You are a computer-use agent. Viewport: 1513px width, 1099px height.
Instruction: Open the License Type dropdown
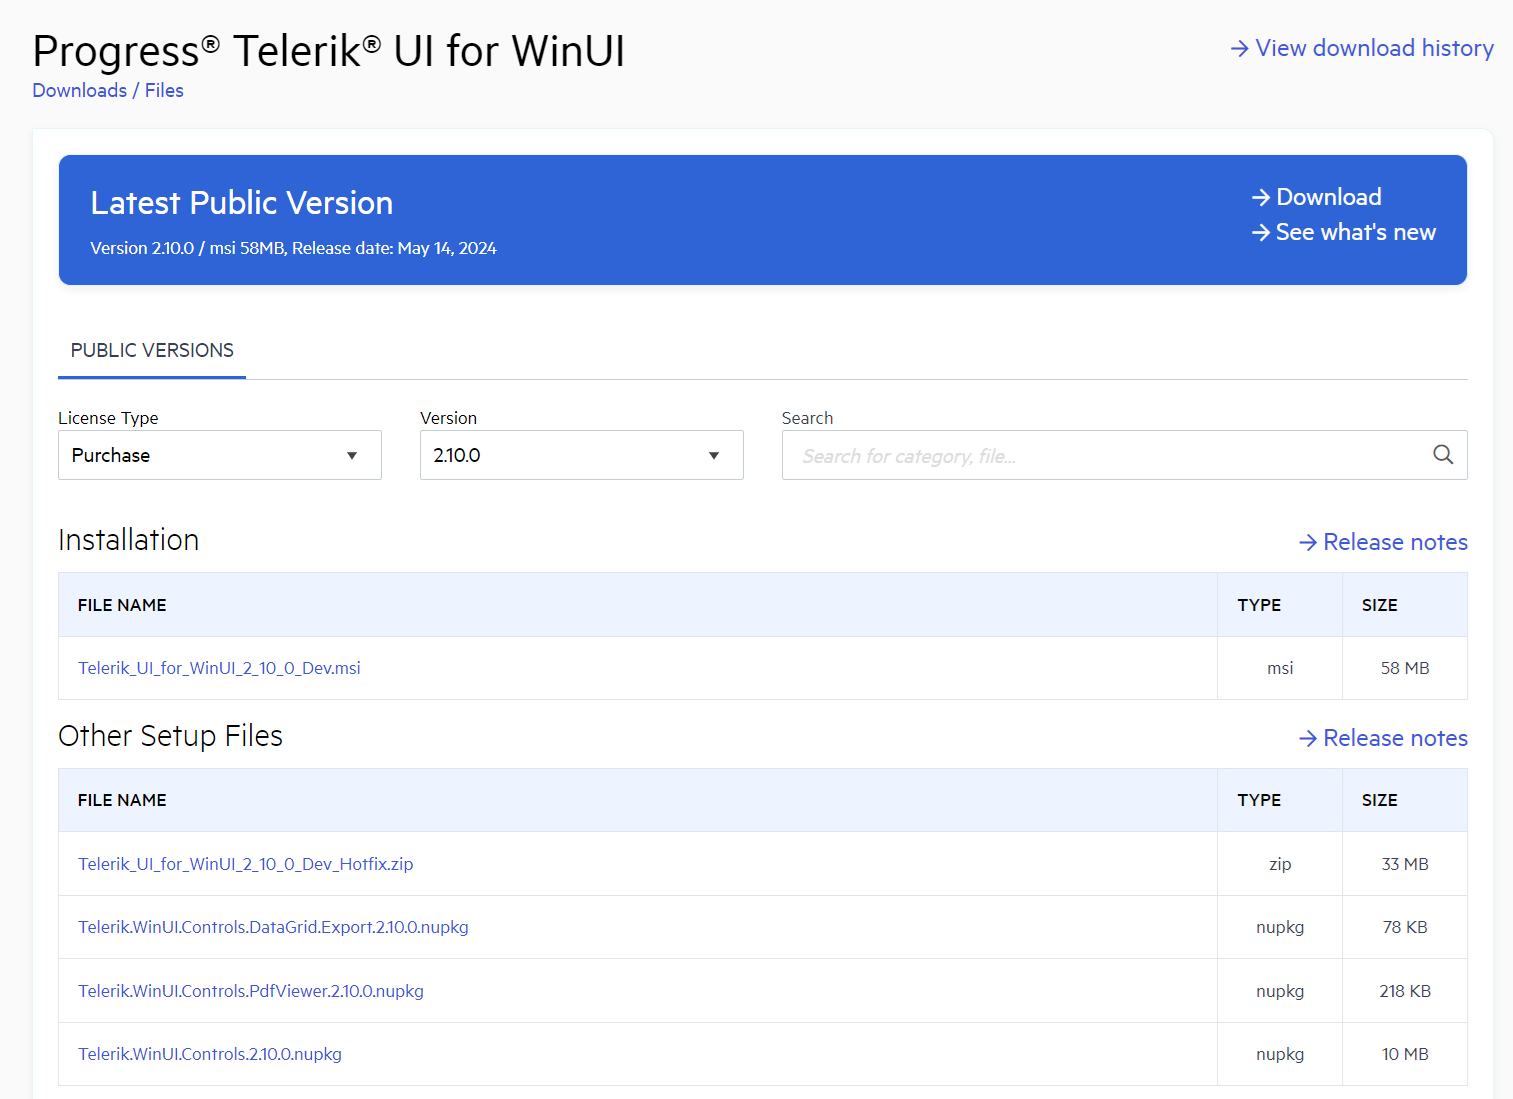coord(219,455)
